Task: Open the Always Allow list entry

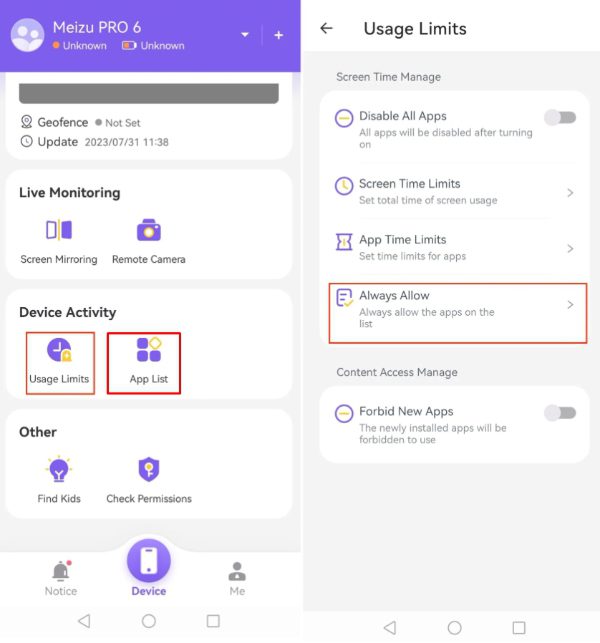Action: click(x=457, y=313)
